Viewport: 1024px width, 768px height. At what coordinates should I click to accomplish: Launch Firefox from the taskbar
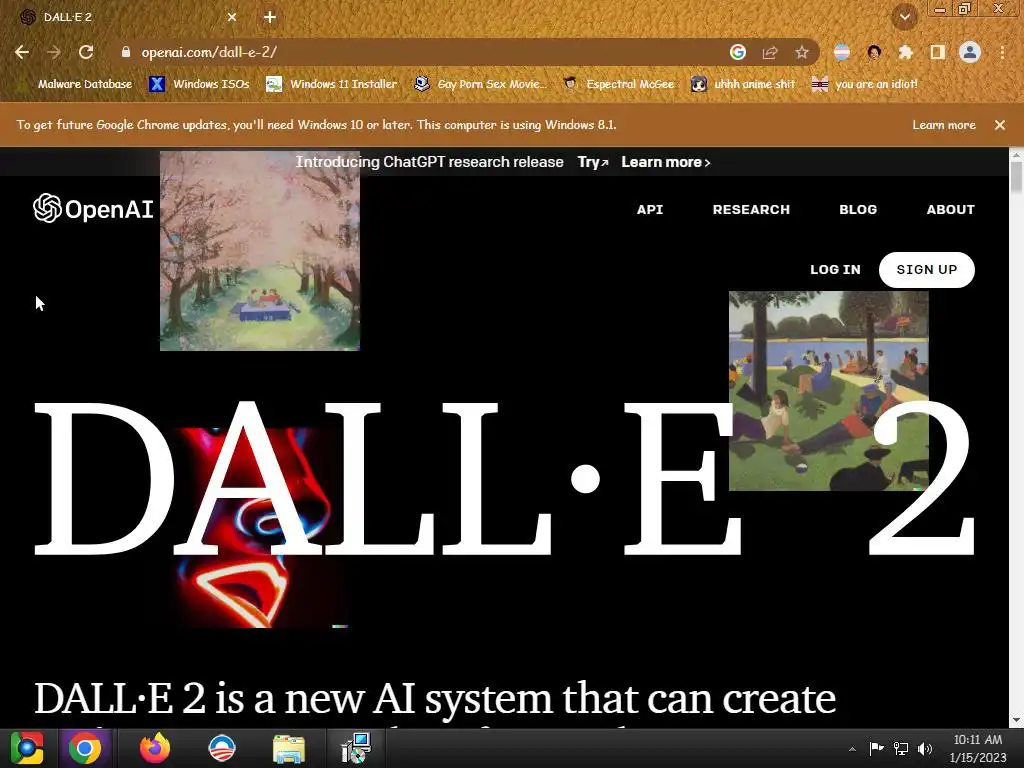pyautogui.click(x=155, y=748)
